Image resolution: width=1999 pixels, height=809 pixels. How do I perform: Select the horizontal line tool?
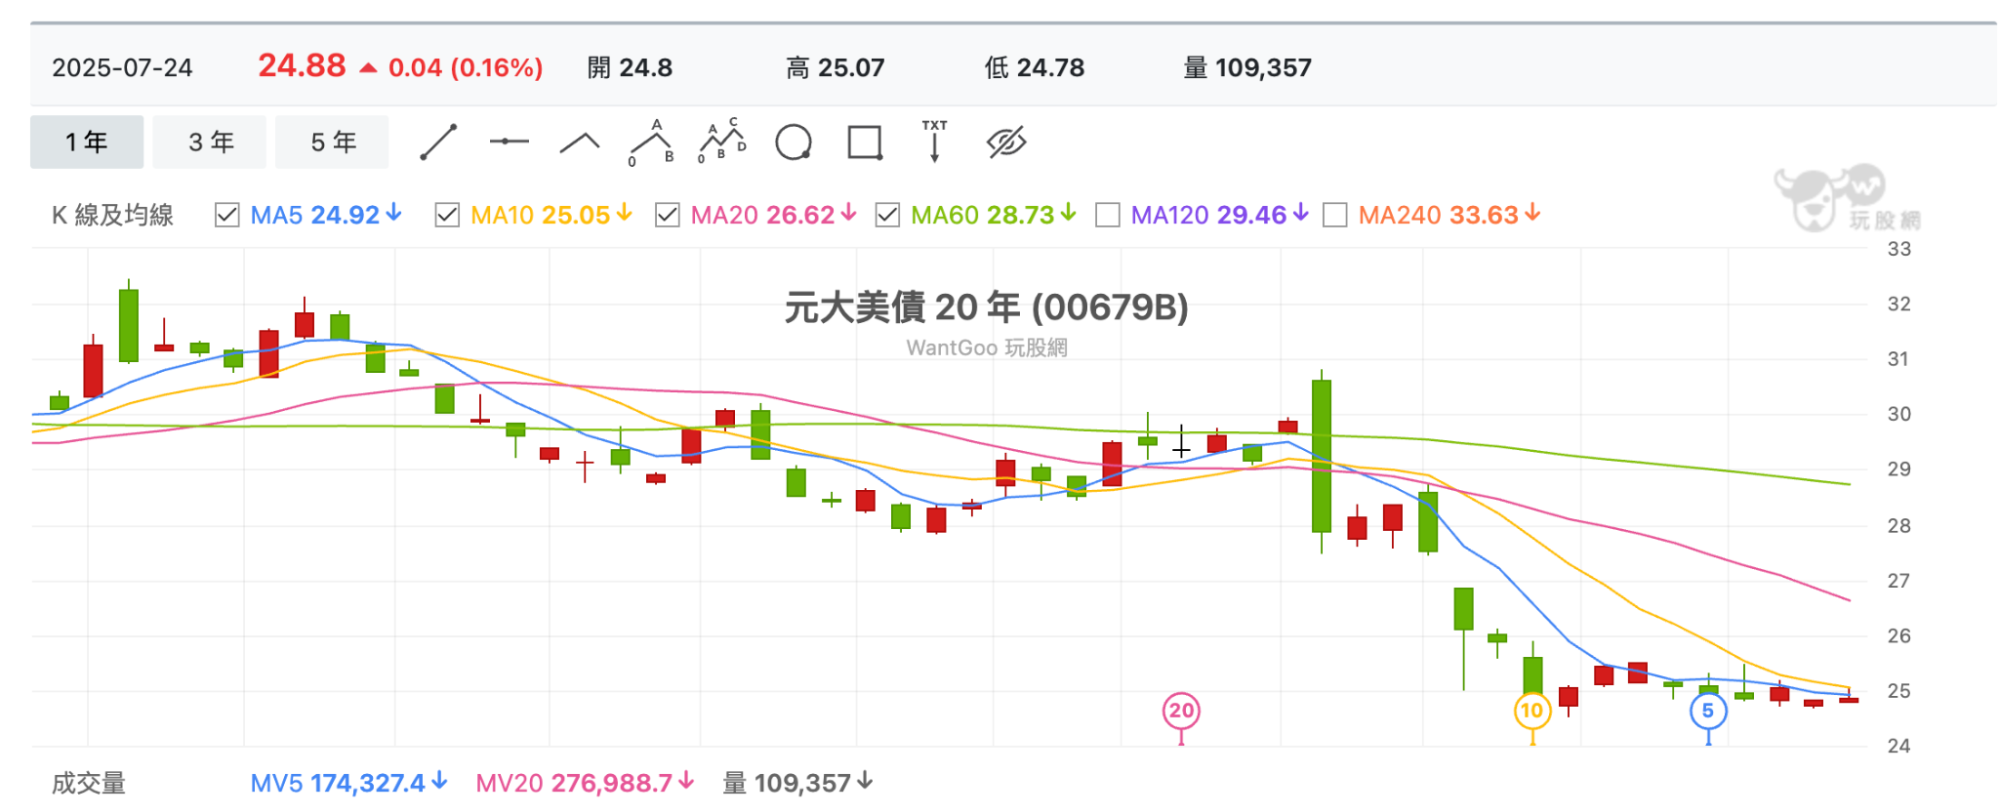(509, 142)
